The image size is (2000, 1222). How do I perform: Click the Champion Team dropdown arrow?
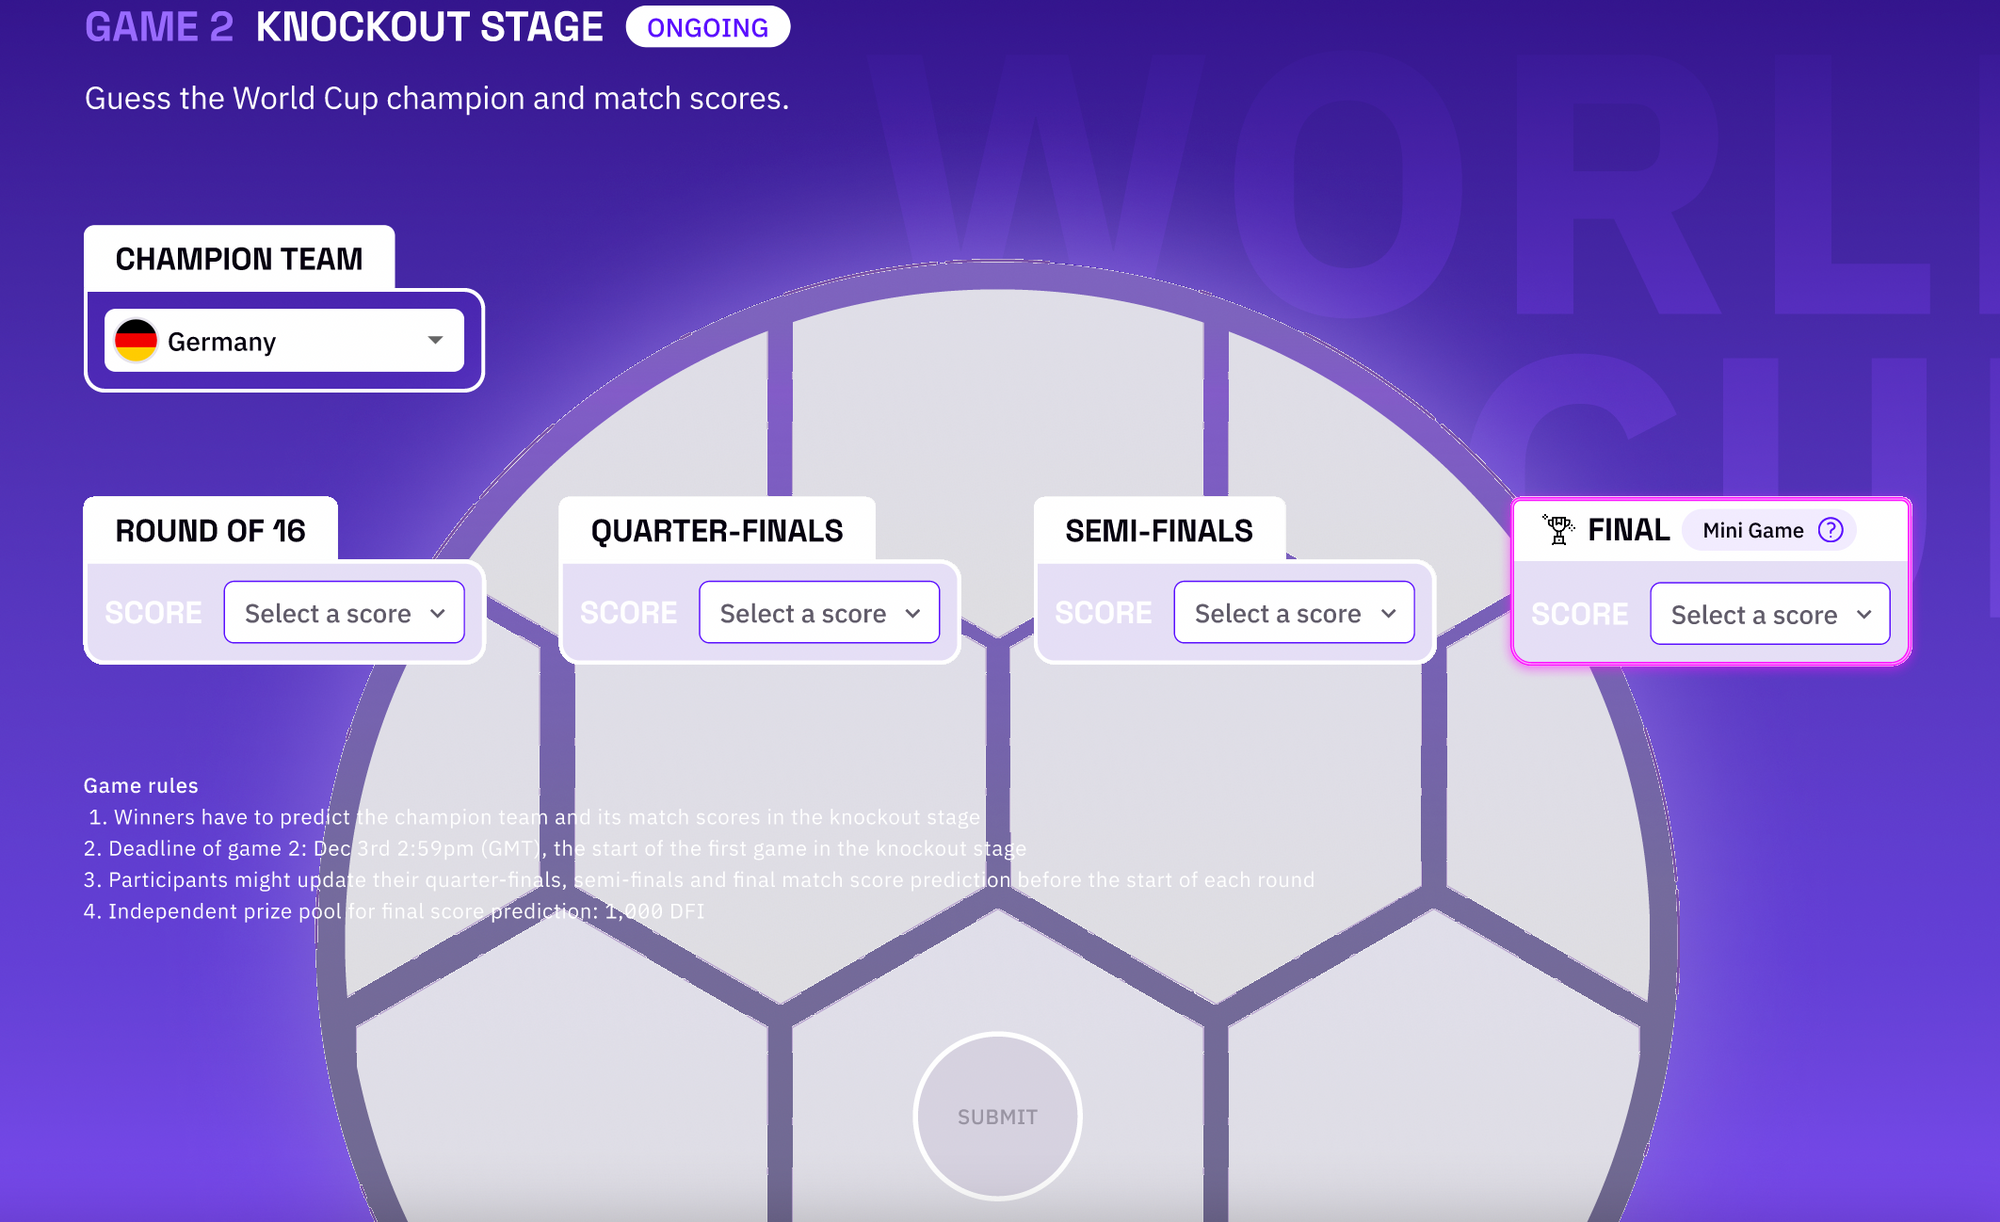[x=435, y=340]
